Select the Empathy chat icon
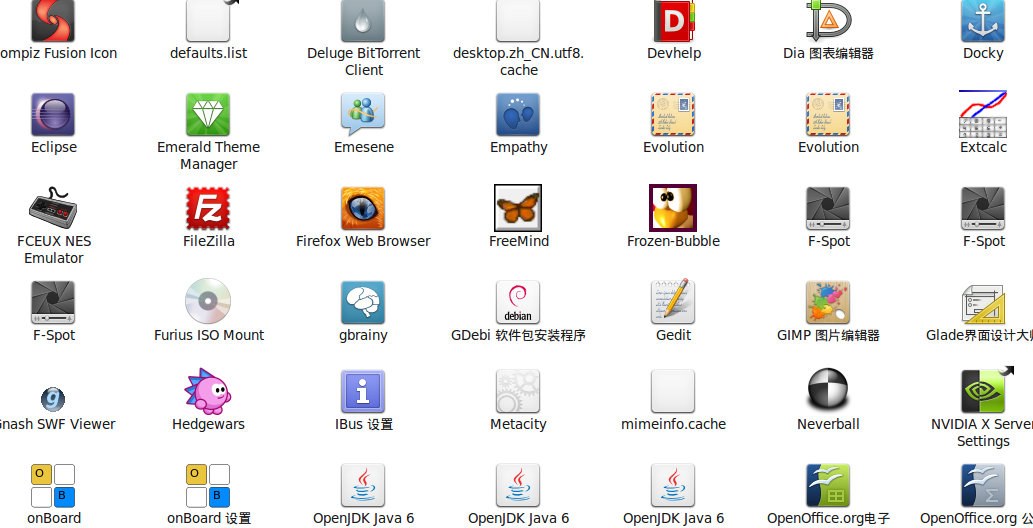Screen dimensions: 1033x528 point(518,115)
